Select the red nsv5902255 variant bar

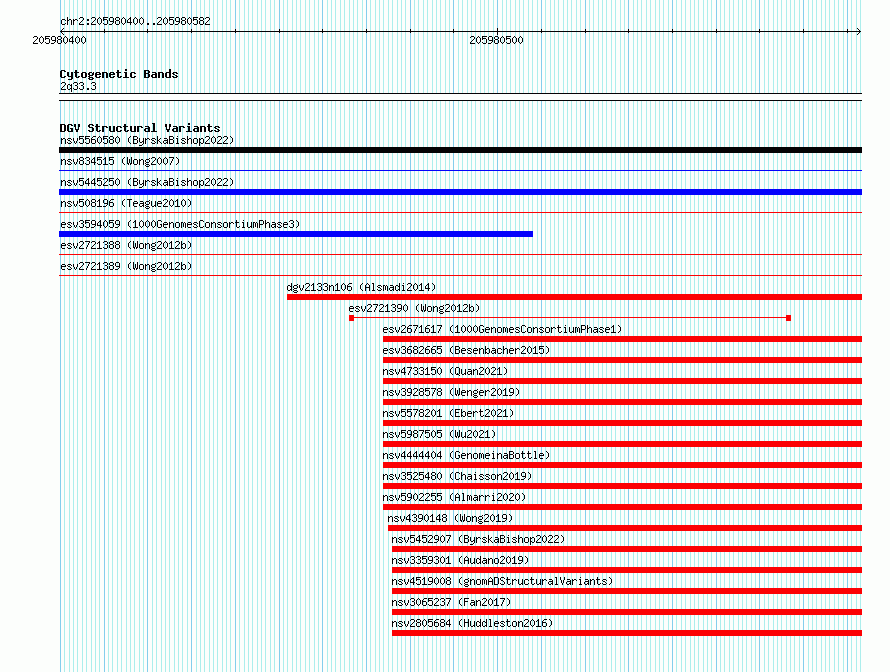coord(623,507)
